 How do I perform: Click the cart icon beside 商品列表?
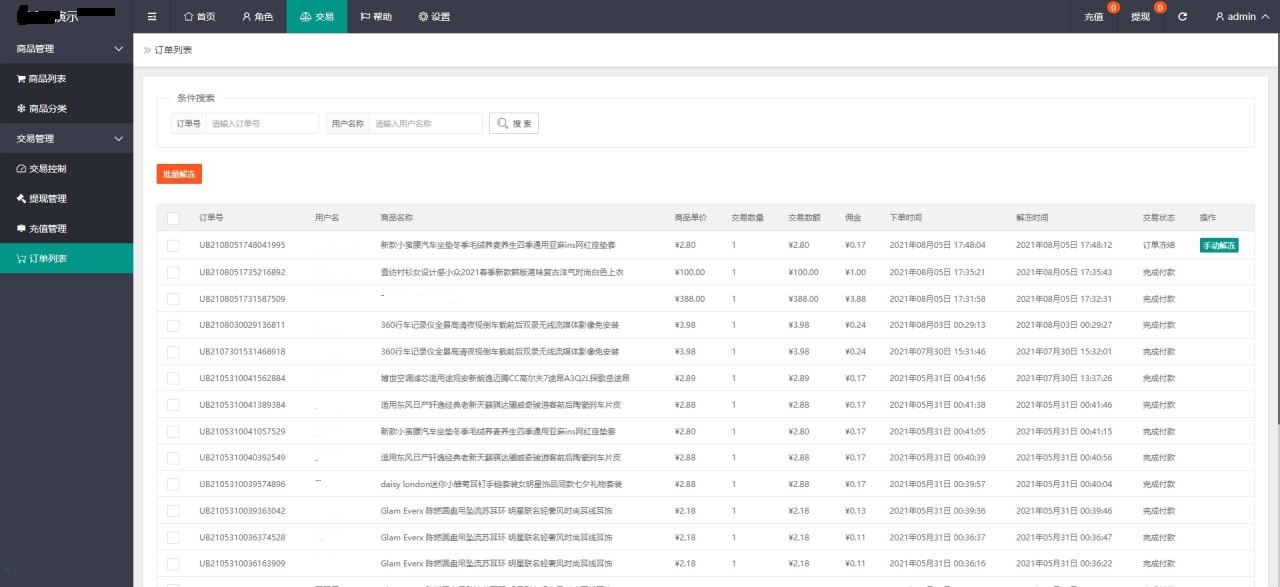[x=22, y=79]
